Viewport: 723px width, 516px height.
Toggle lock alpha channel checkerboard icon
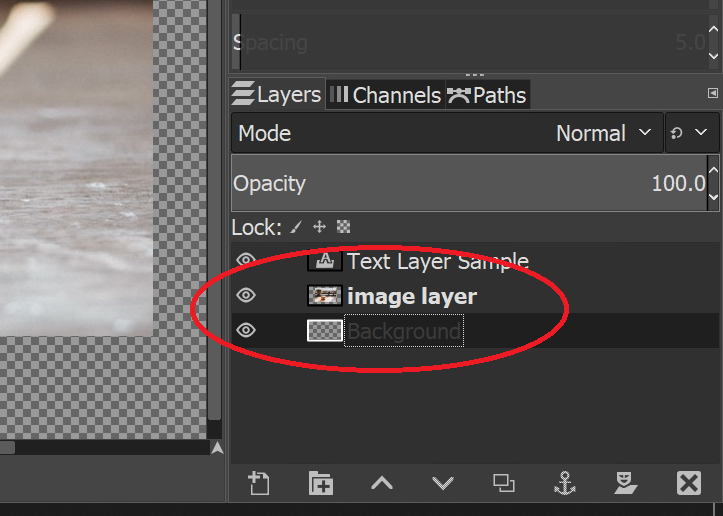pyautogui.click(x=343, y=227)
